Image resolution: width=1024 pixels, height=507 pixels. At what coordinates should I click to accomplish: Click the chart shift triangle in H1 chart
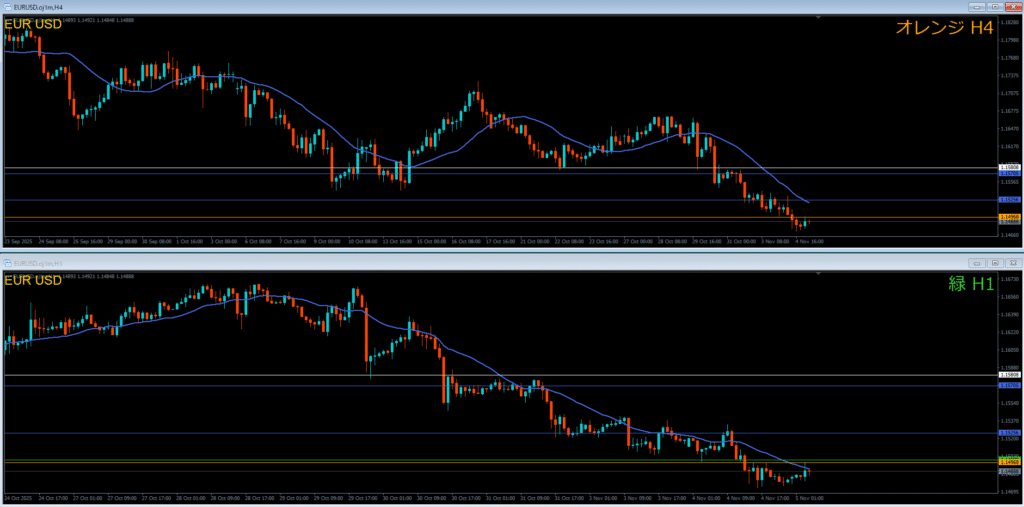tap(818, 274)
